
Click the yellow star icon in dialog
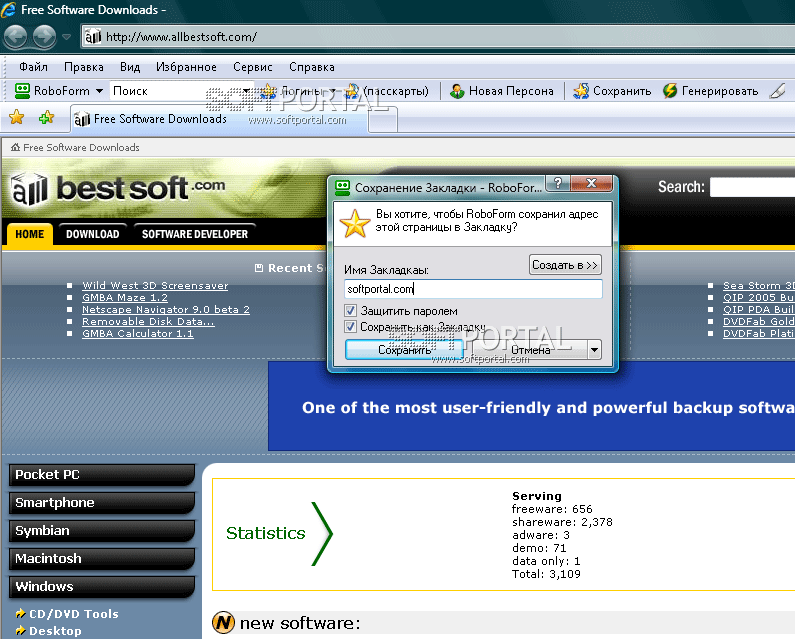(x=354, y=223)
